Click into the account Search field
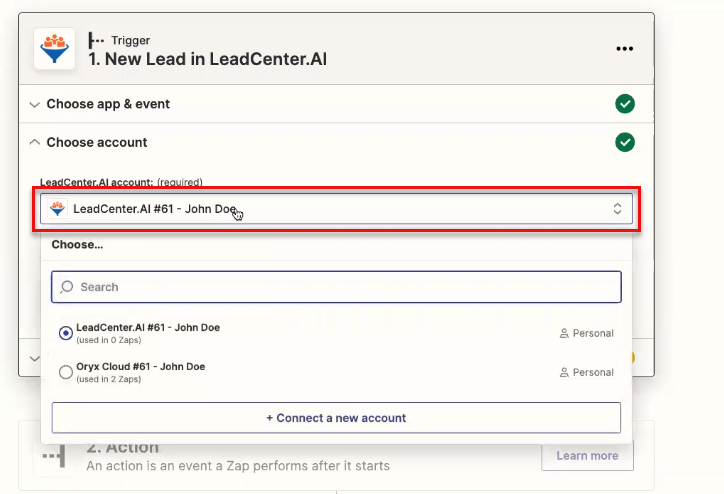This screenshot has width=724, height=494. point(336,287)
